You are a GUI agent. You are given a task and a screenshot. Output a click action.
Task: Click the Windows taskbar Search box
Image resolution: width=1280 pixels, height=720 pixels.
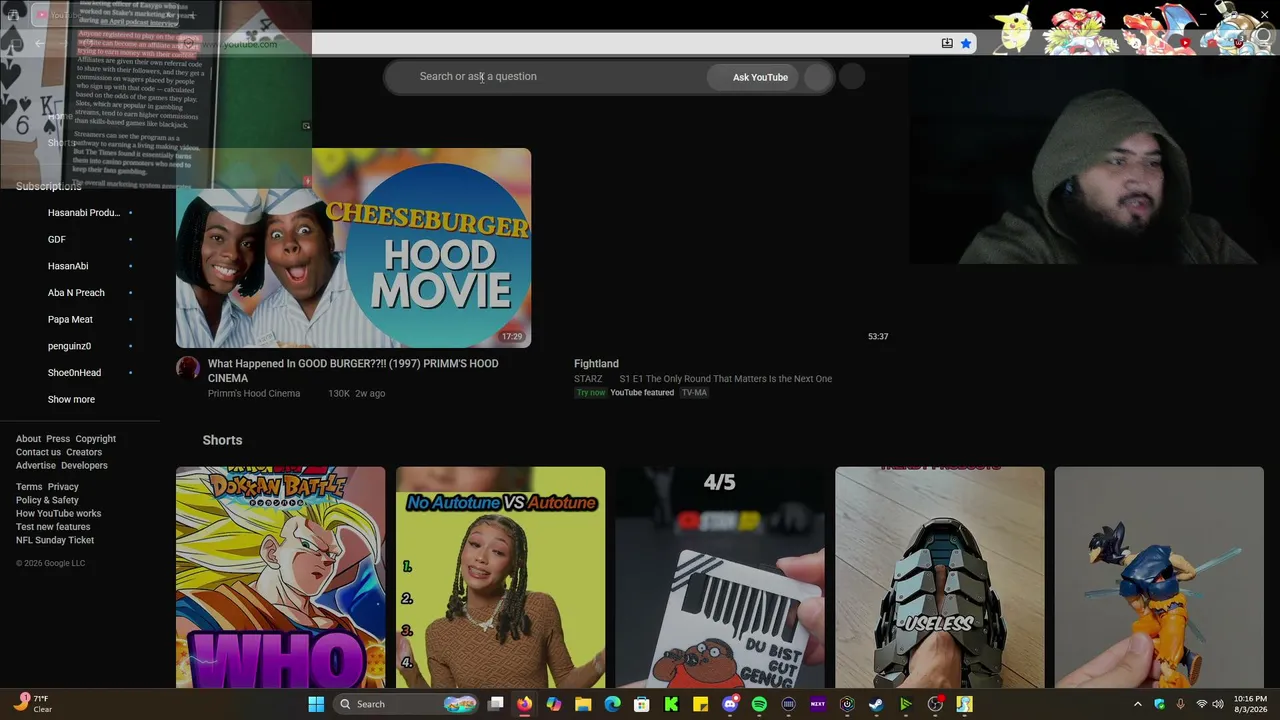(x=404, y=704)
